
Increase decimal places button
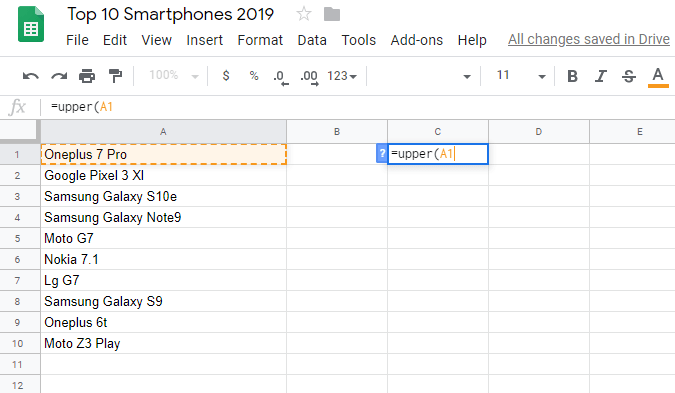coord(310,77)
